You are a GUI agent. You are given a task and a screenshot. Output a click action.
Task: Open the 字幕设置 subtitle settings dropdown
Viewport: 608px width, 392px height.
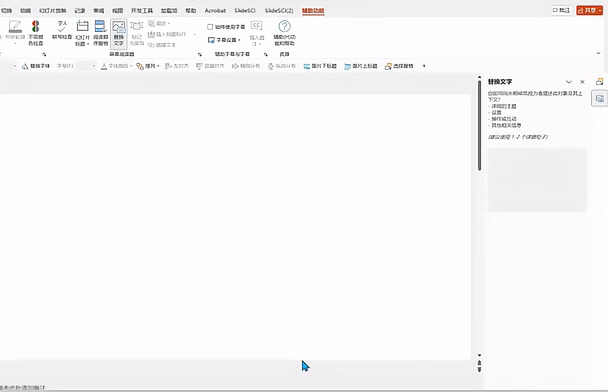[x=225, y=40]
